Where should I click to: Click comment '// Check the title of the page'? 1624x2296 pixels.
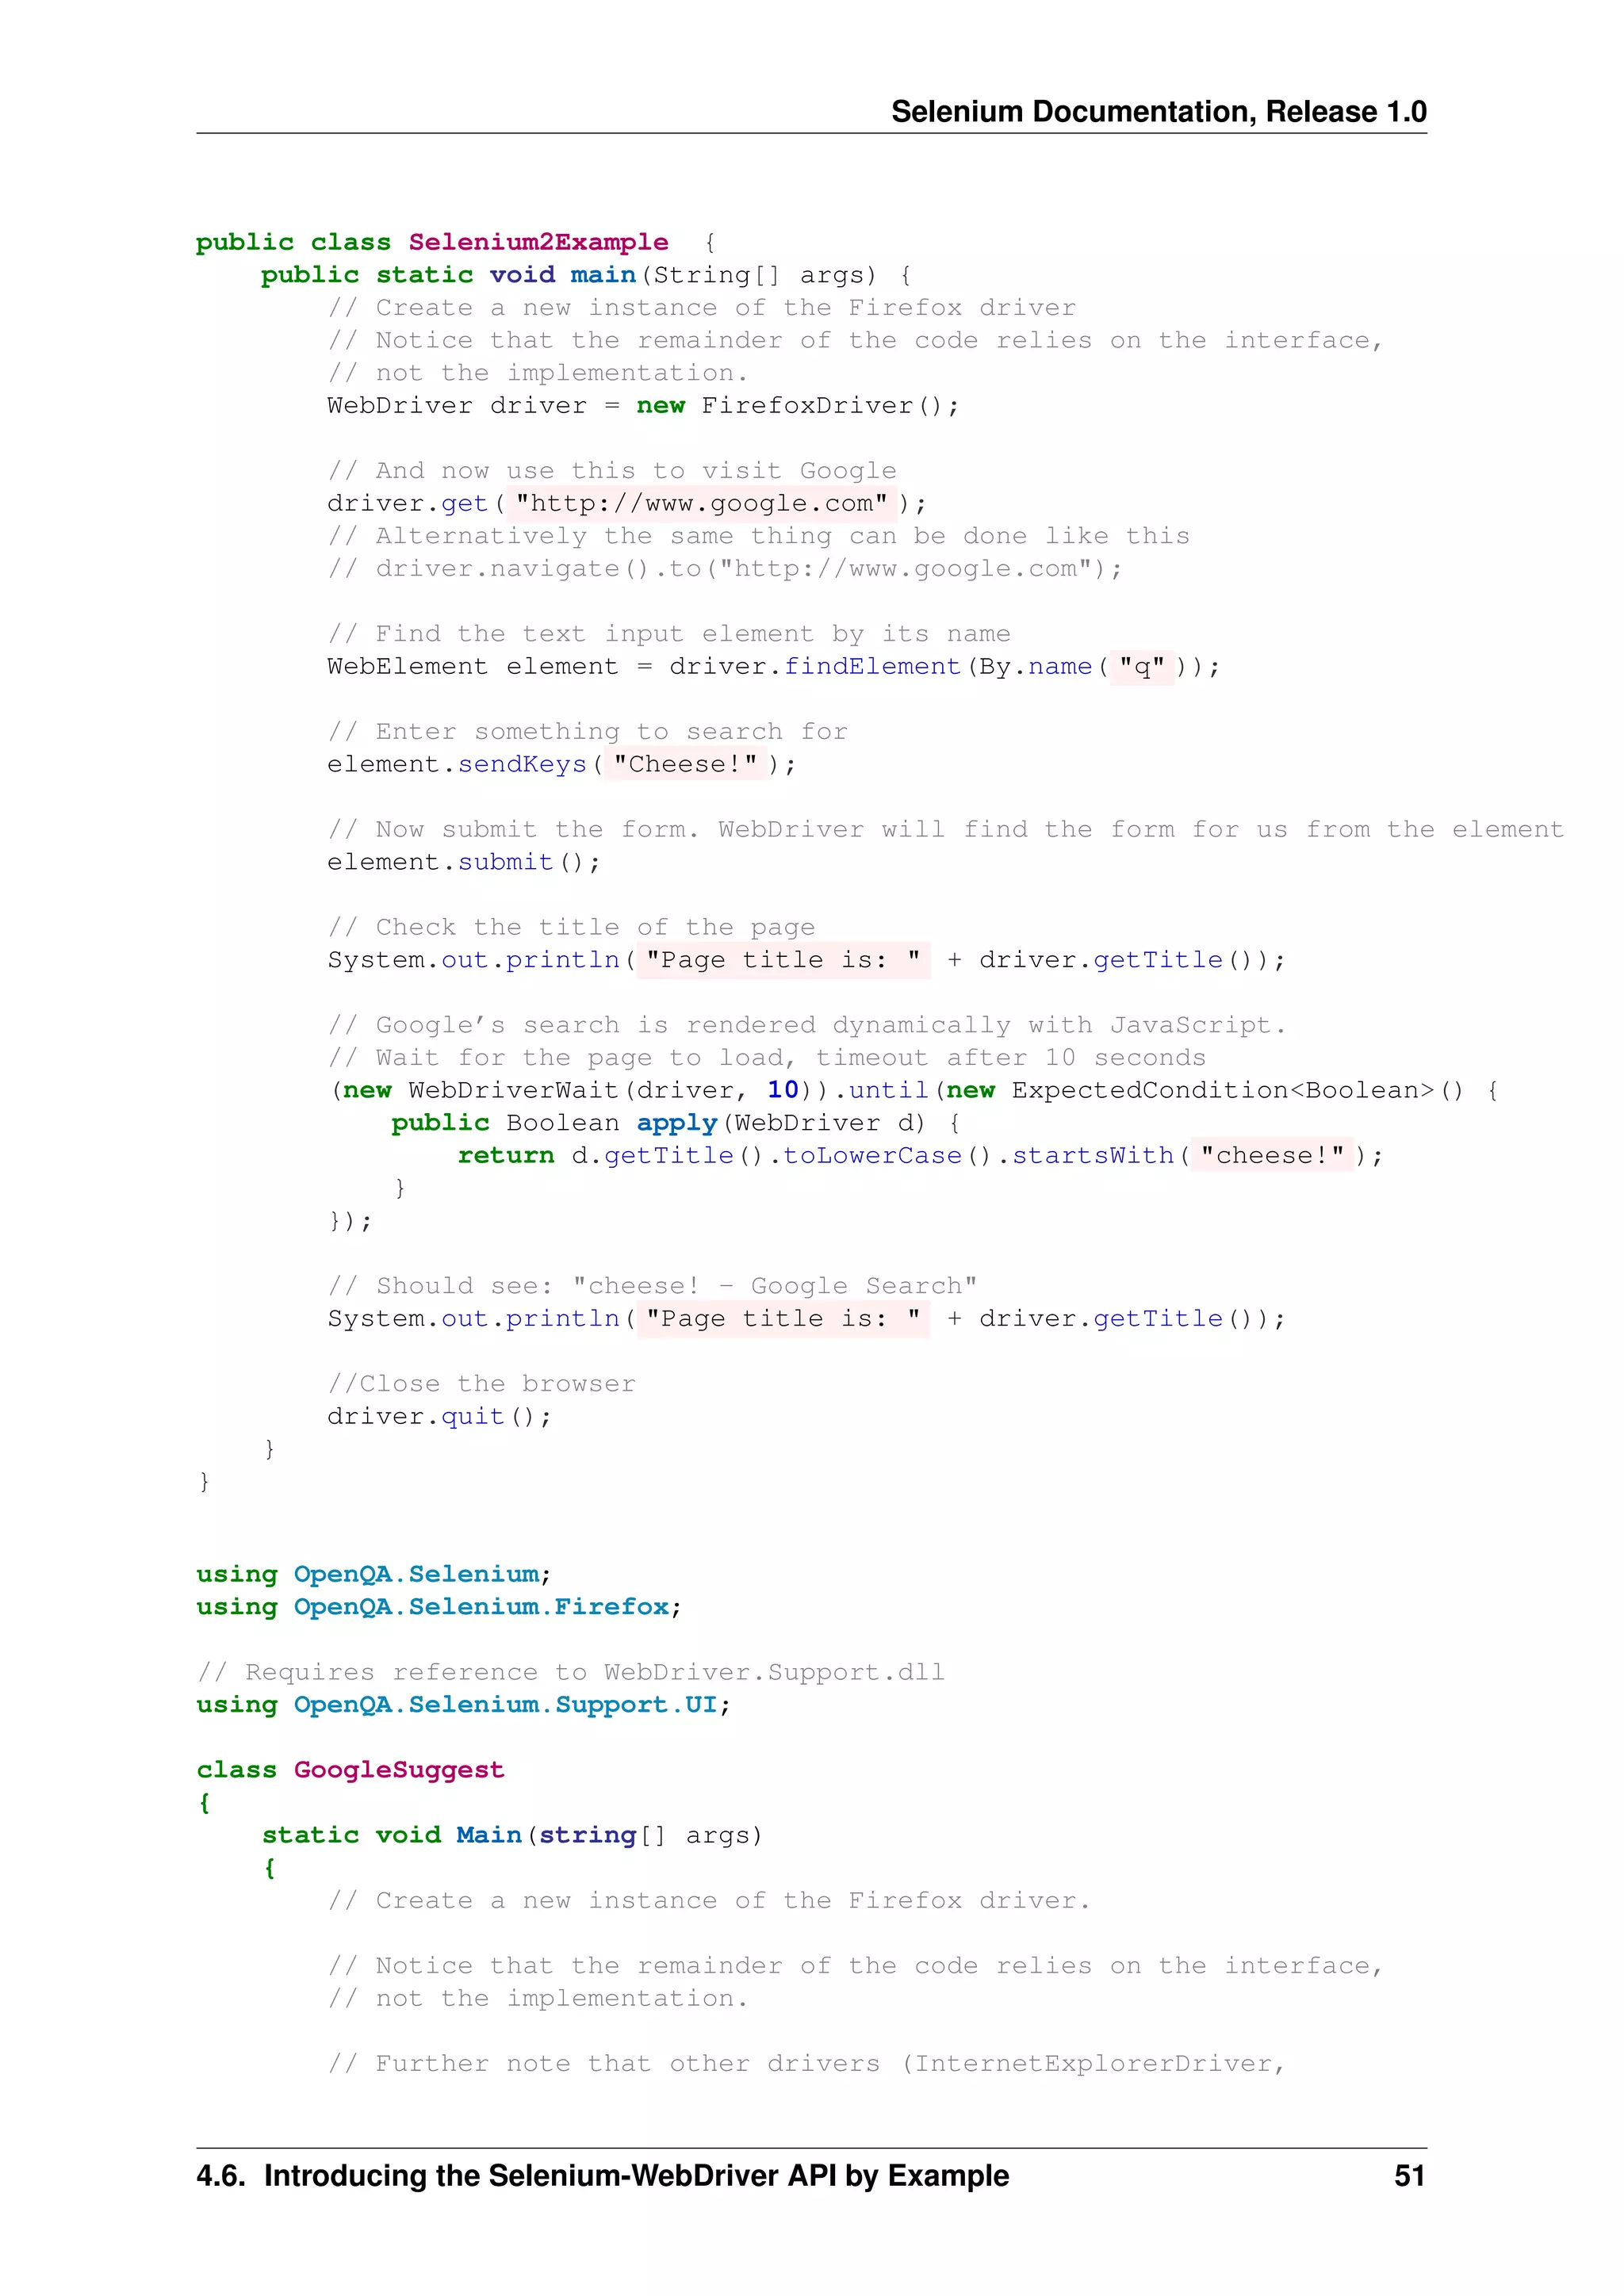click(571, 927)
